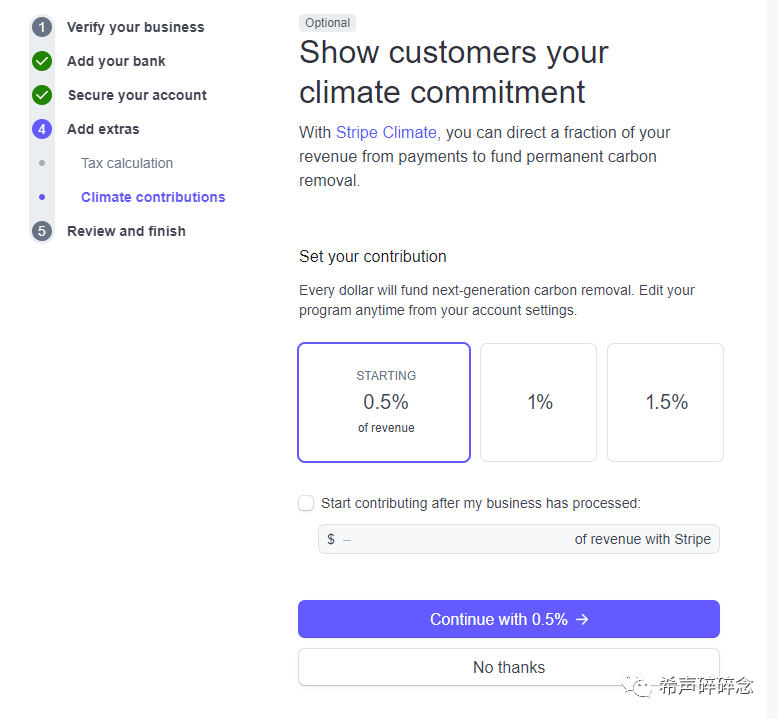
Task: Click the step 5 number circle icon
Action: tap(42, 231)
